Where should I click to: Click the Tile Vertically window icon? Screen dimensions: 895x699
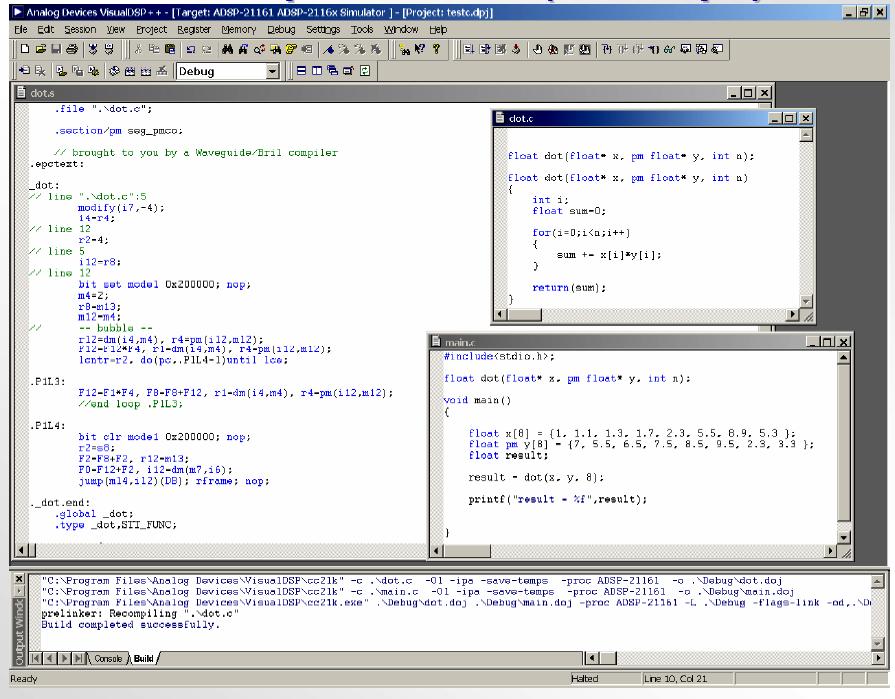point(317,71)
